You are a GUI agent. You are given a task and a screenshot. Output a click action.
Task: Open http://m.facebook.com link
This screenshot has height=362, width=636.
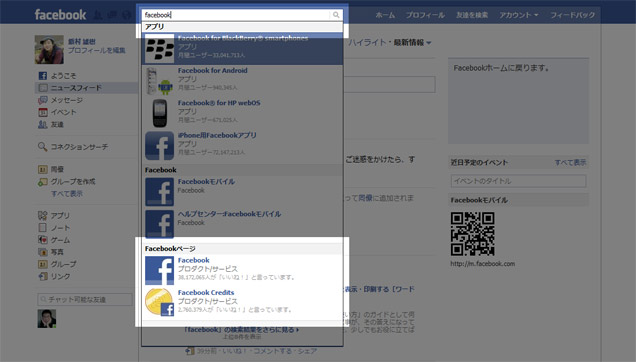483,264
